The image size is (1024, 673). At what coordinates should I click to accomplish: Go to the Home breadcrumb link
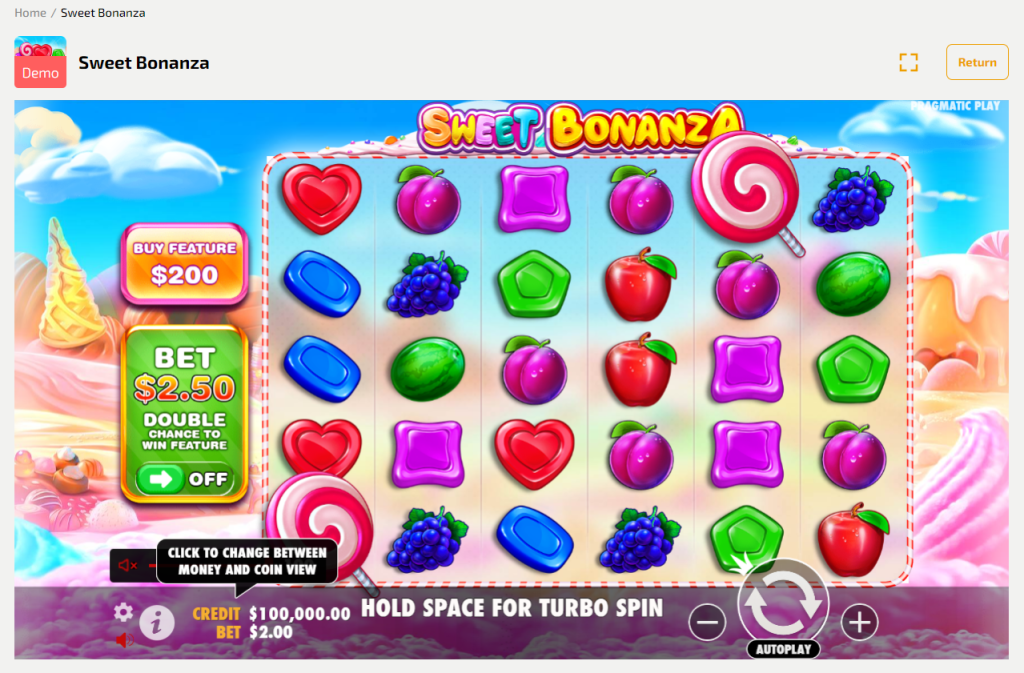30,12
